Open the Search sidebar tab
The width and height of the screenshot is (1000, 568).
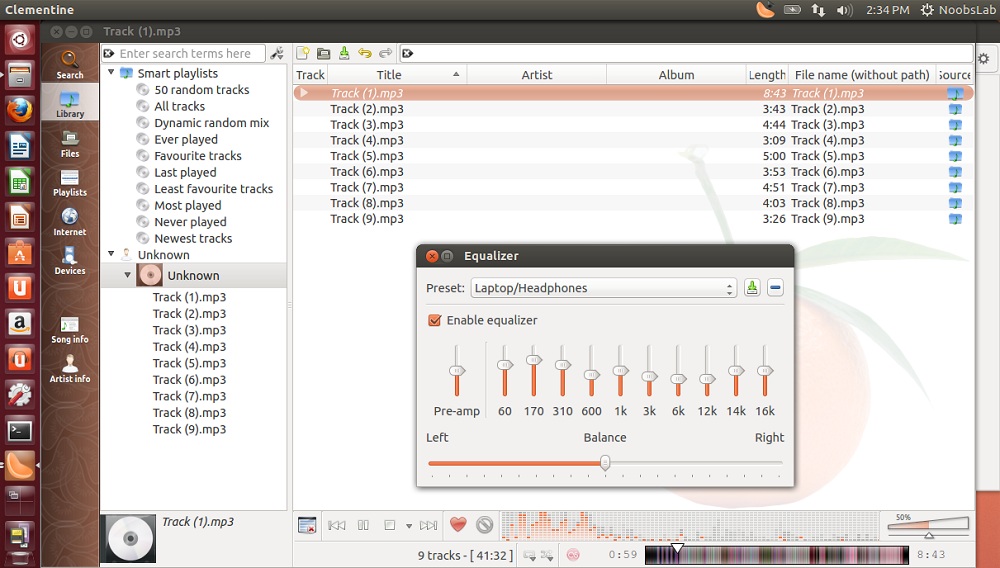click(70, 64)
